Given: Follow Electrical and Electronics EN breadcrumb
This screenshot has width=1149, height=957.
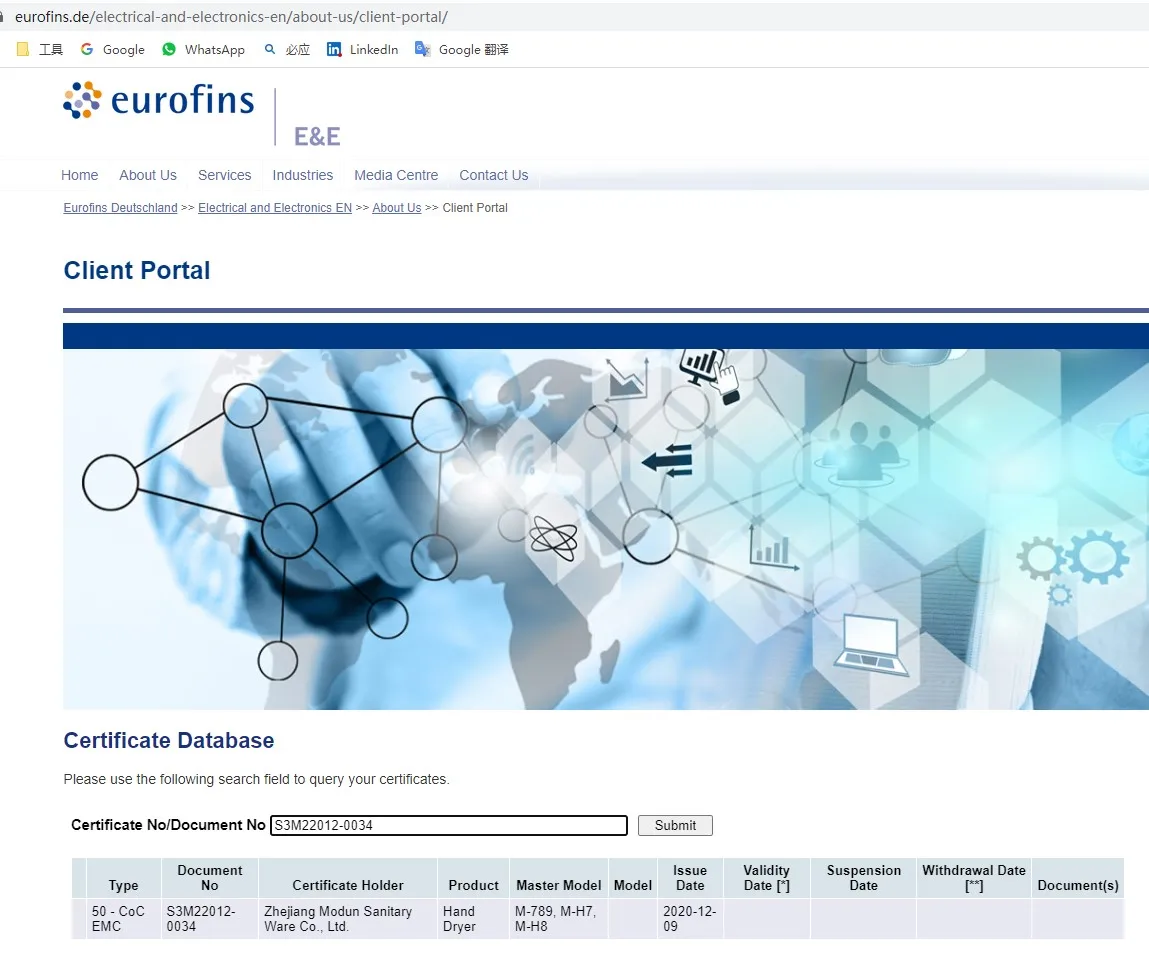Looking at the screenshot, I should coord(275,208).
